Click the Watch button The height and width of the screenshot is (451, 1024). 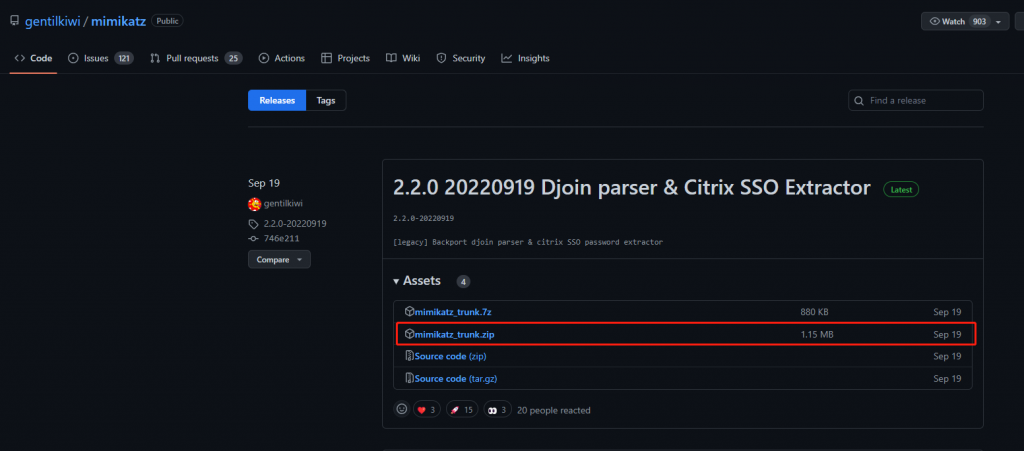[x=965, y=22]
